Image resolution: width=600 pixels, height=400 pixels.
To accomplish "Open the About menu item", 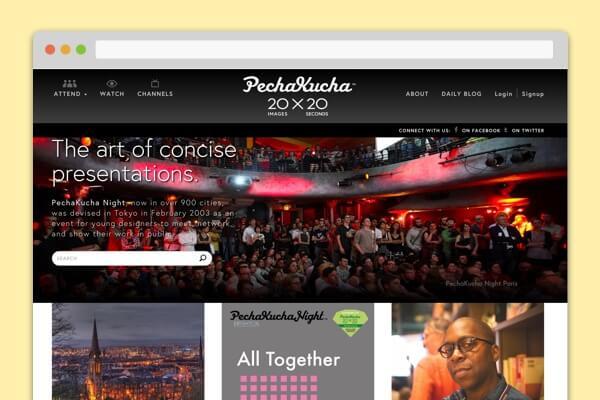I will (417, 94).
